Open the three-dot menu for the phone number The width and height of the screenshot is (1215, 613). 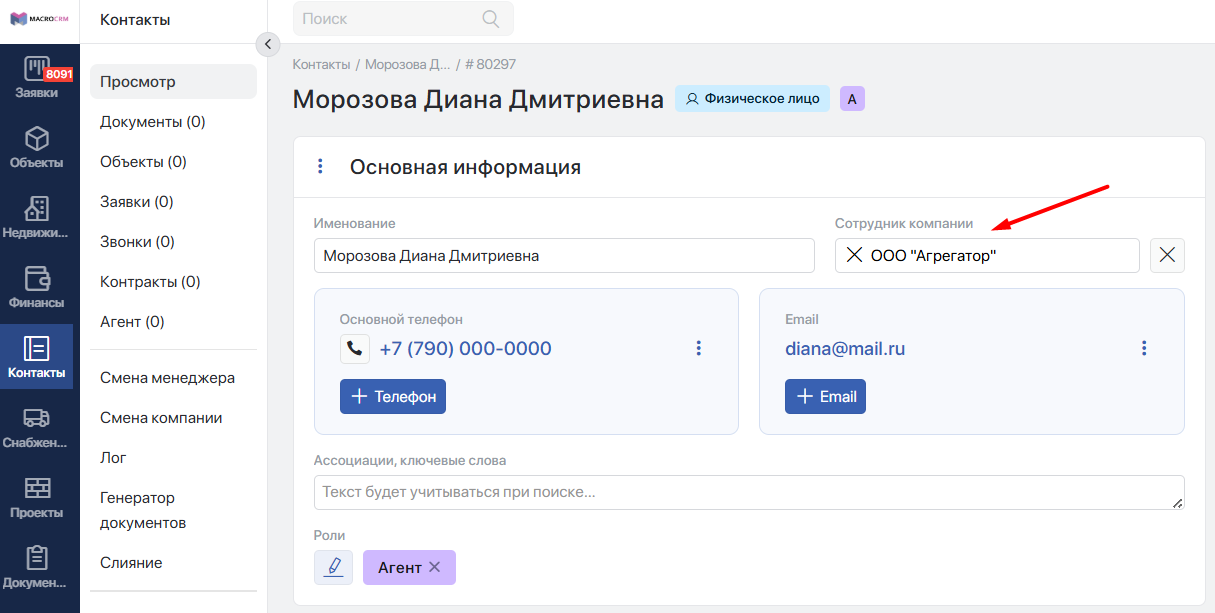coord(699,348)
